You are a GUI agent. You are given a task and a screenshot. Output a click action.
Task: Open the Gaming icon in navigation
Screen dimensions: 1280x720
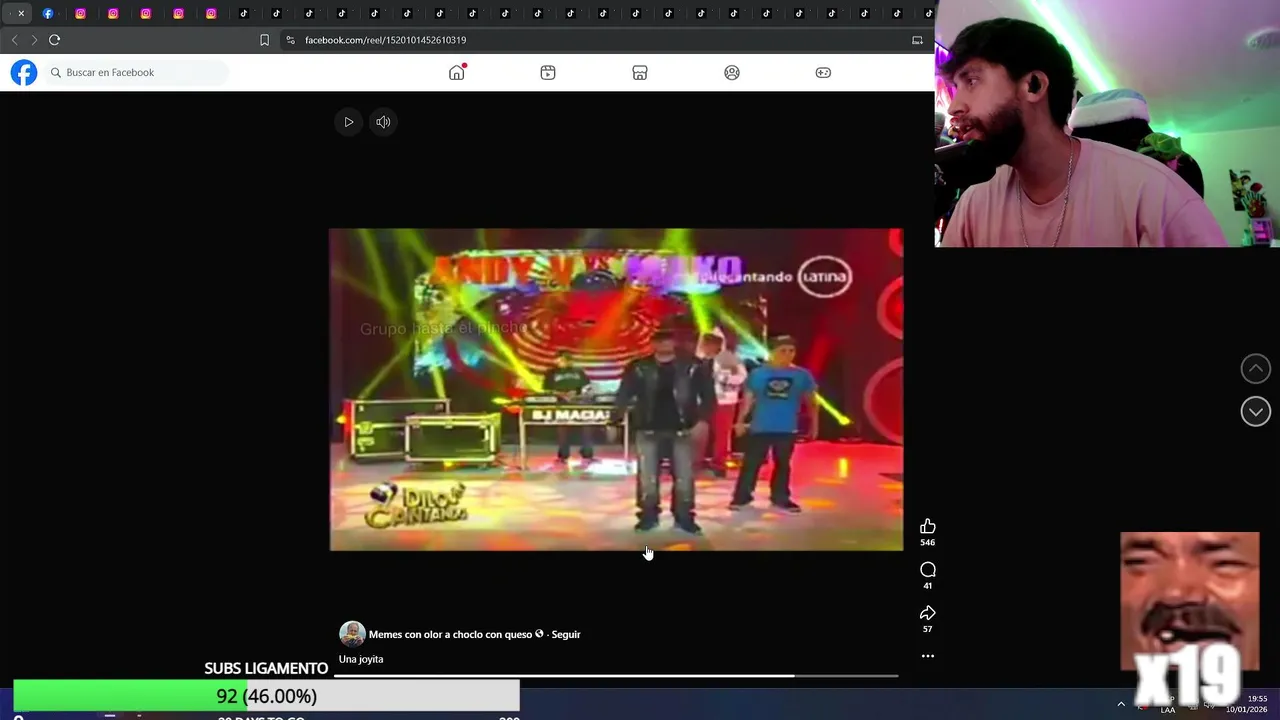tap(823, 72)
